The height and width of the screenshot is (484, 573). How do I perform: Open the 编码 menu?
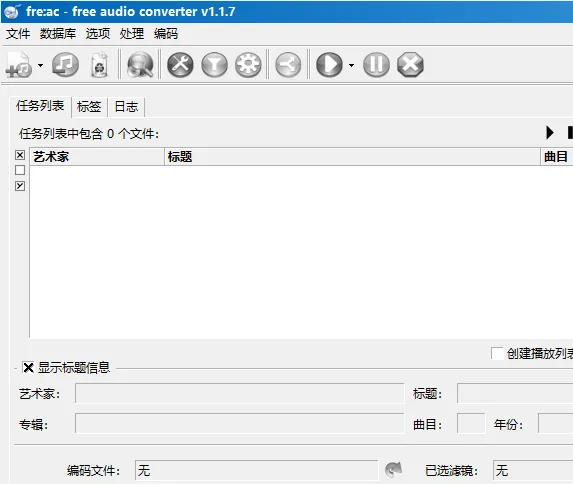coord(166,34)
